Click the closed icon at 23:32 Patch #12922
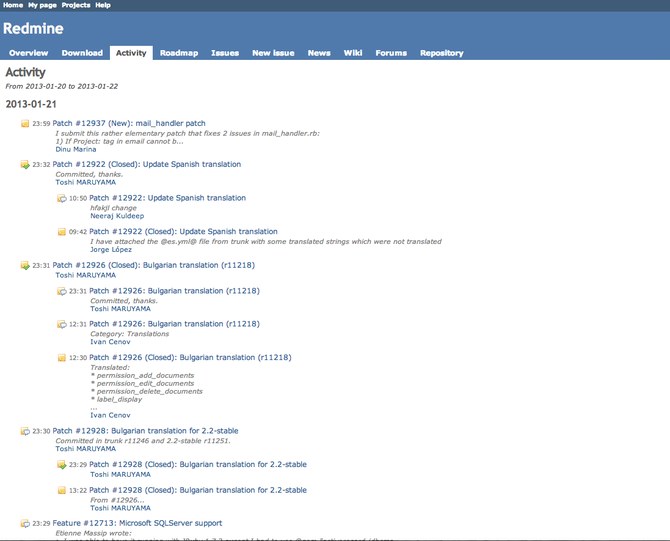This screenshot has width=670, height=541. coord(25,165)
